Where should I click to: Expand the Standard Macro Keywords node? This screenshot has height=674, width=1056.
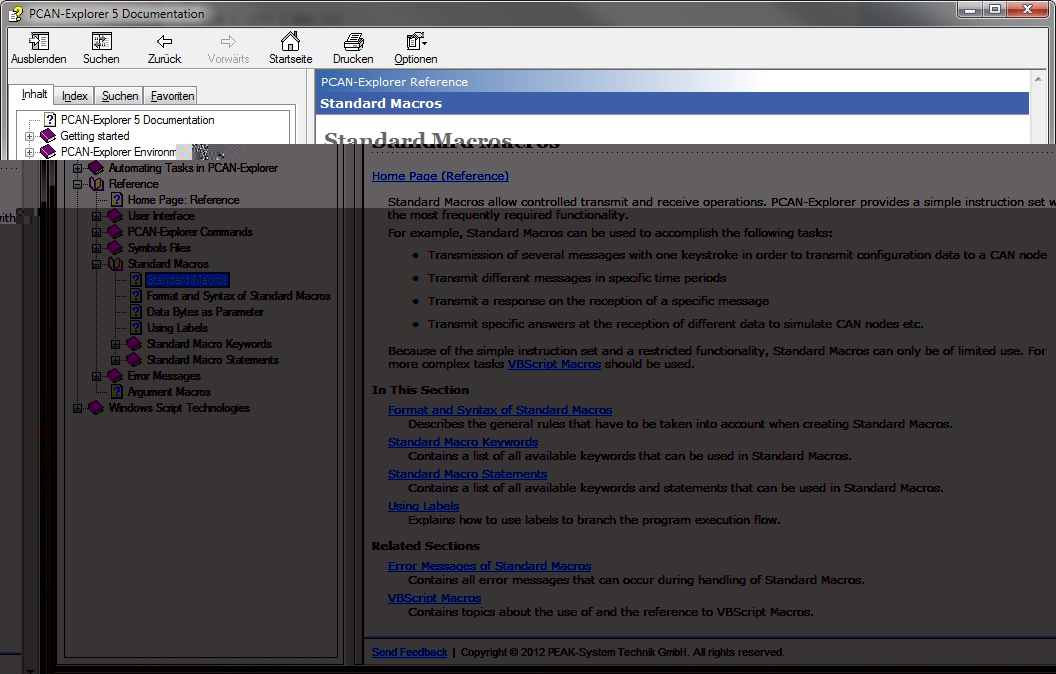pyautogui.click(x=115, y=344)
